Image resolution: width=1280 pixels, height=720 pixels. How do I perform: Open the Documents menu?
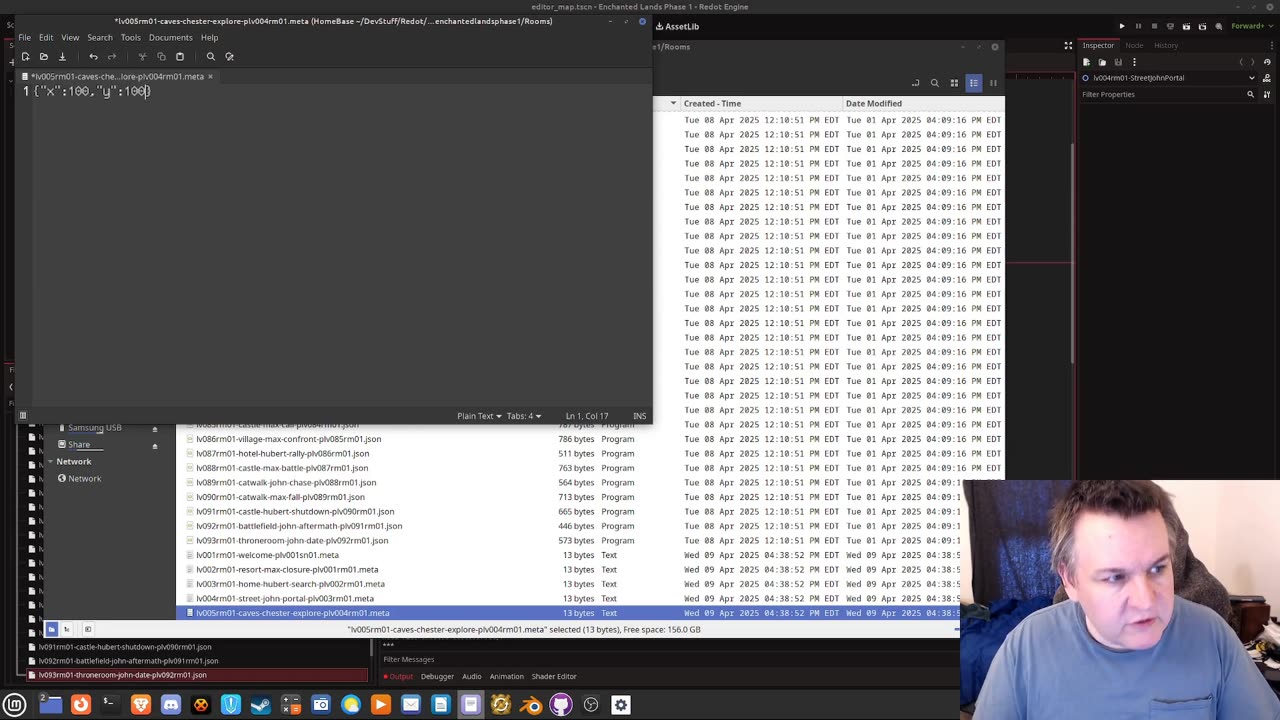171,38
